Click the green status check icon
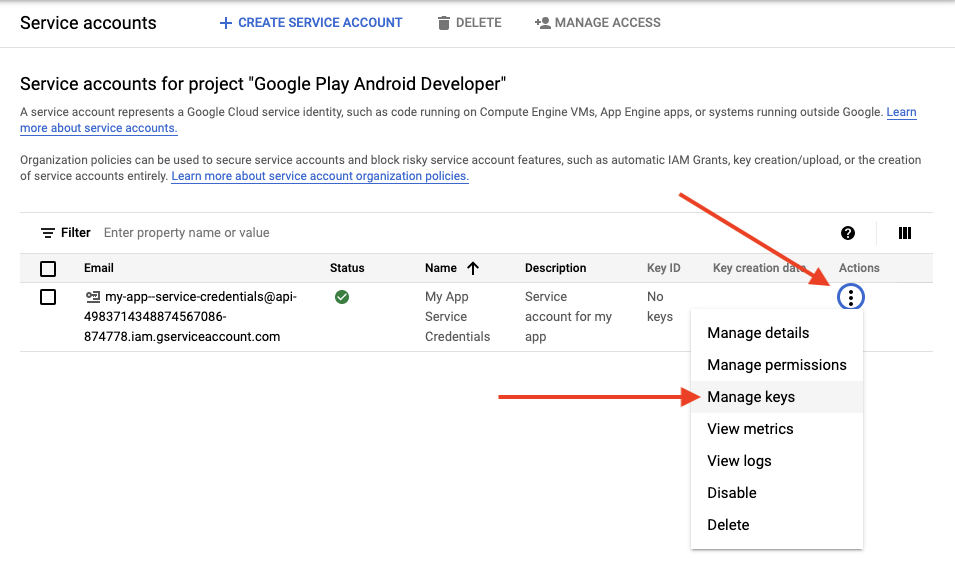955x568 pixels. 342,297
